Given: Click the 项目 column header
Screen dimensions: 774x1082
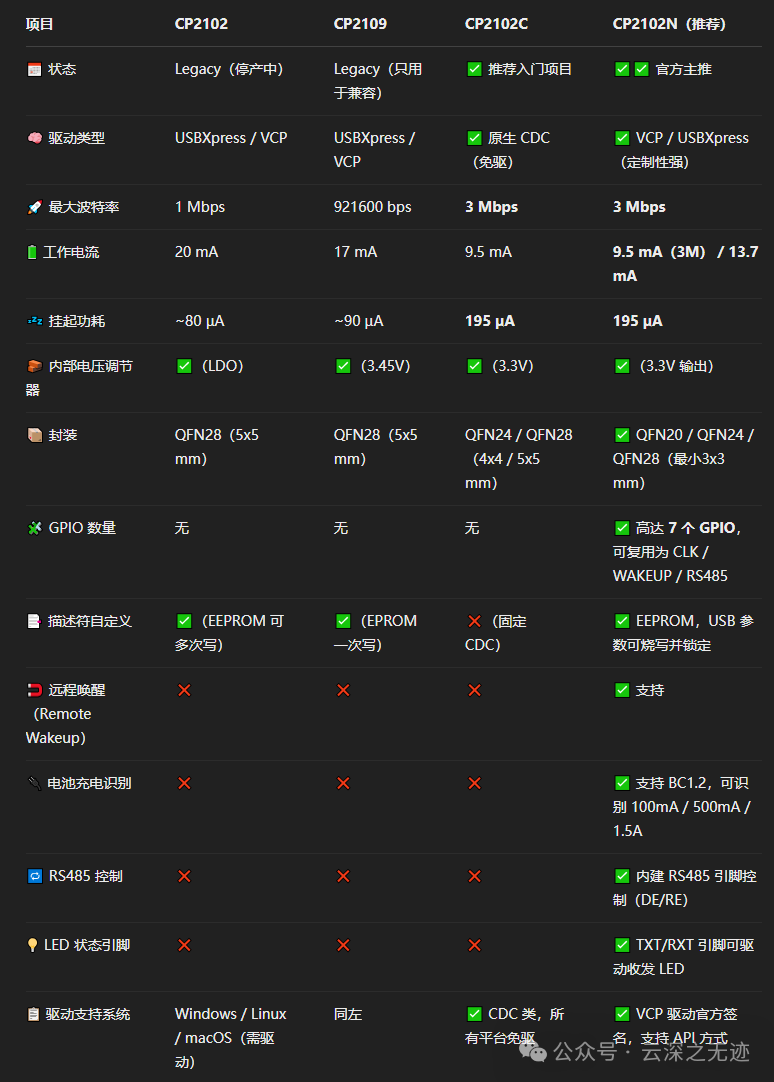Looking at the screenshot, I should tap(39, 24).
